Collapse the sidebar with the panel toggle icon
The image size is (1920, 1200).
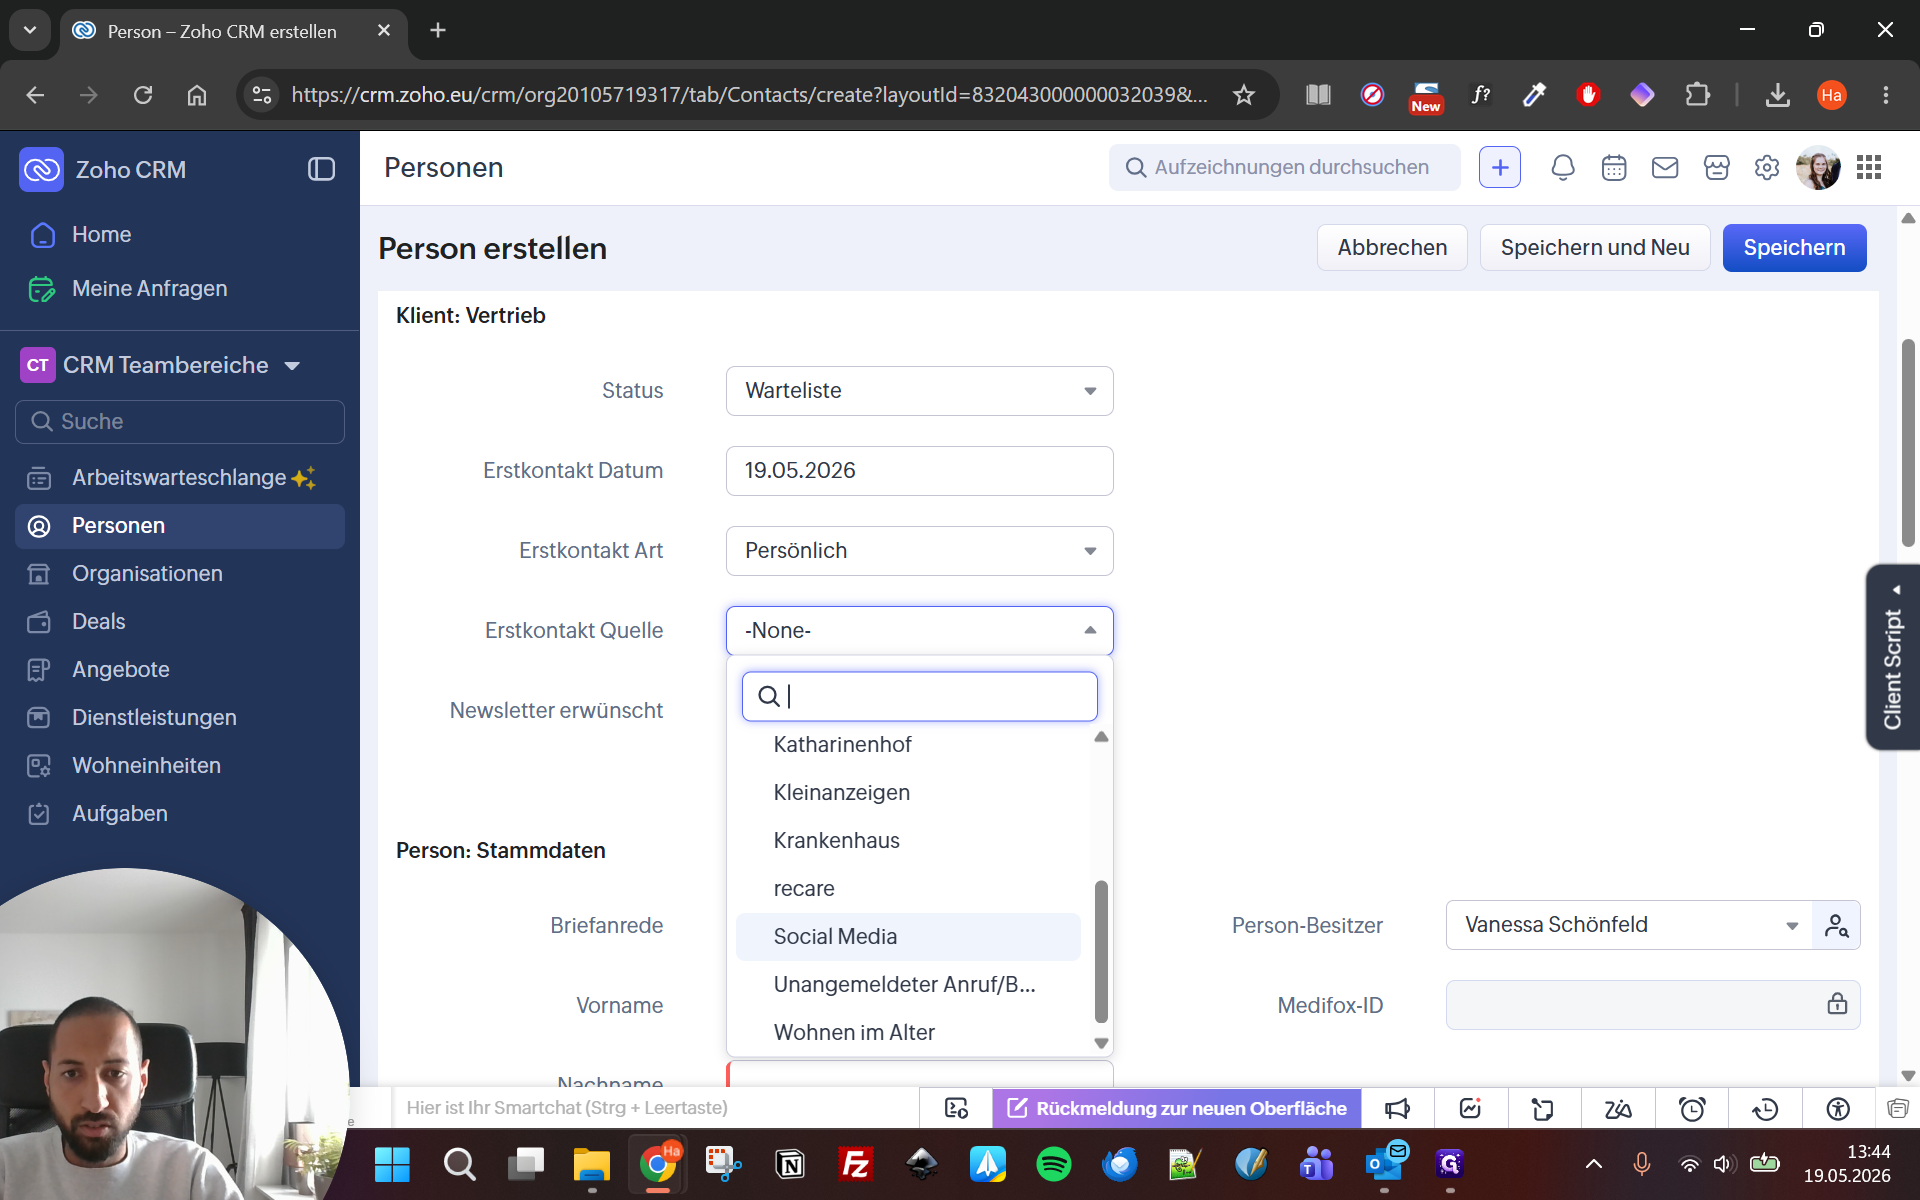(321, 169)
